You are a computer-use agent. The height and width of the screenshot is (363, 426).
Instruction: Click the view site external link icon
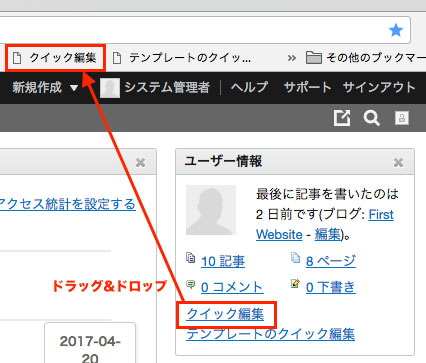coord(342,118)
